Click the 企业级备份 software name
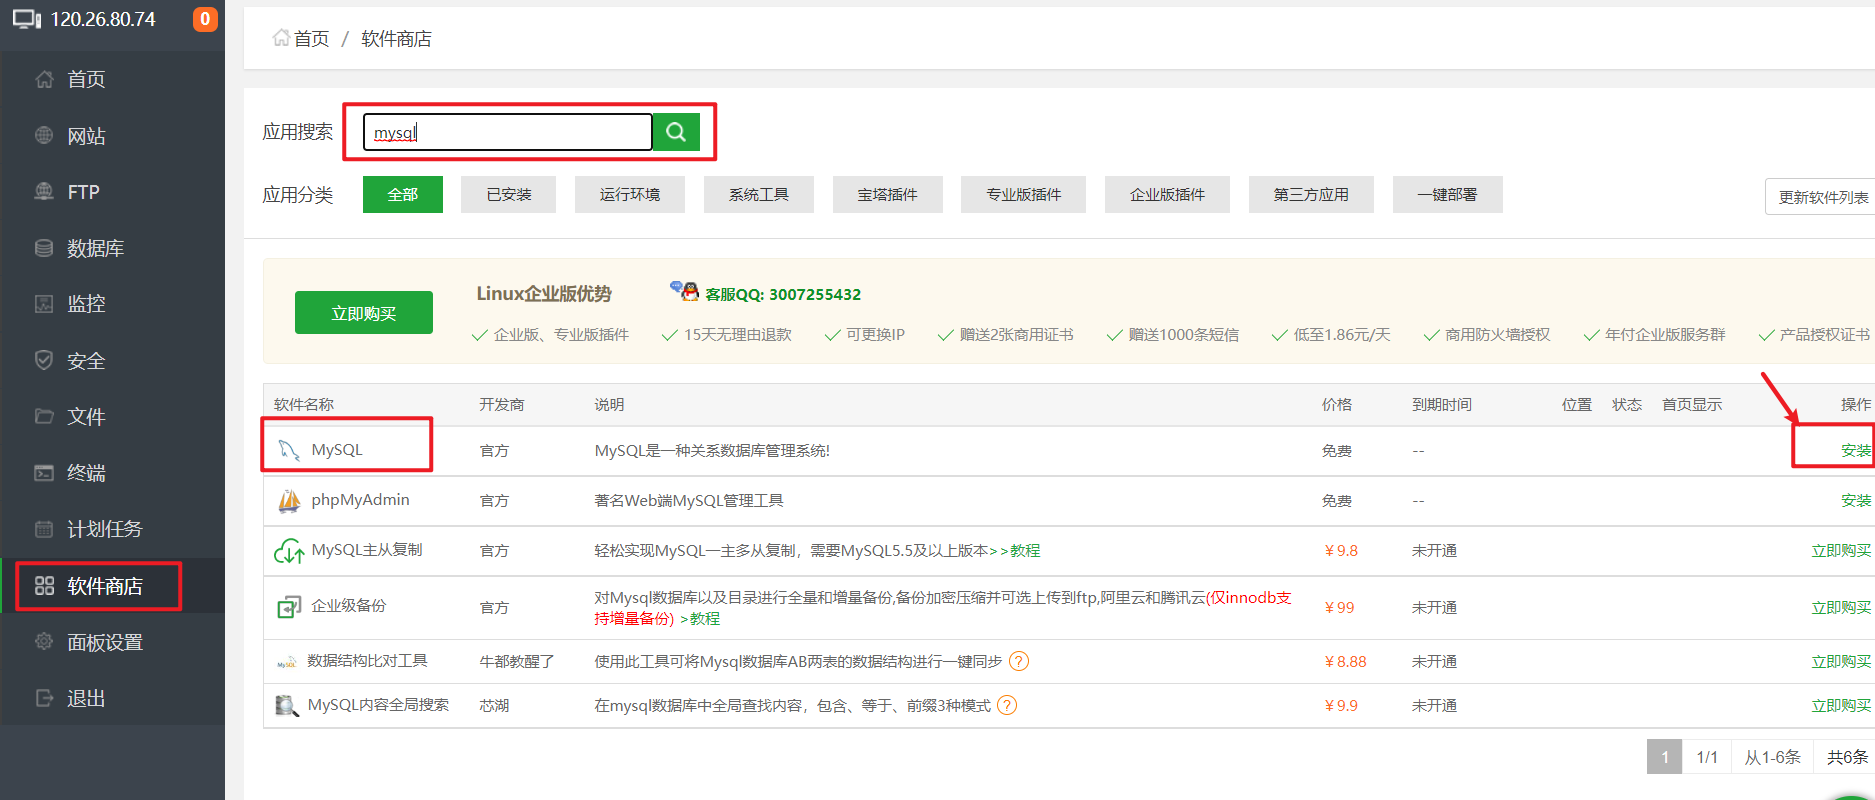This screenshot has height=800, width=1875. pos(348,606)
